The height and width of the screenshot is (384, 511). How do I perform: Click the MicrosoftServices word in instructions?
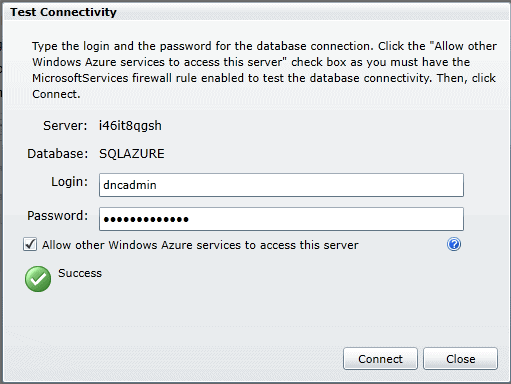(x=80, y=78)
